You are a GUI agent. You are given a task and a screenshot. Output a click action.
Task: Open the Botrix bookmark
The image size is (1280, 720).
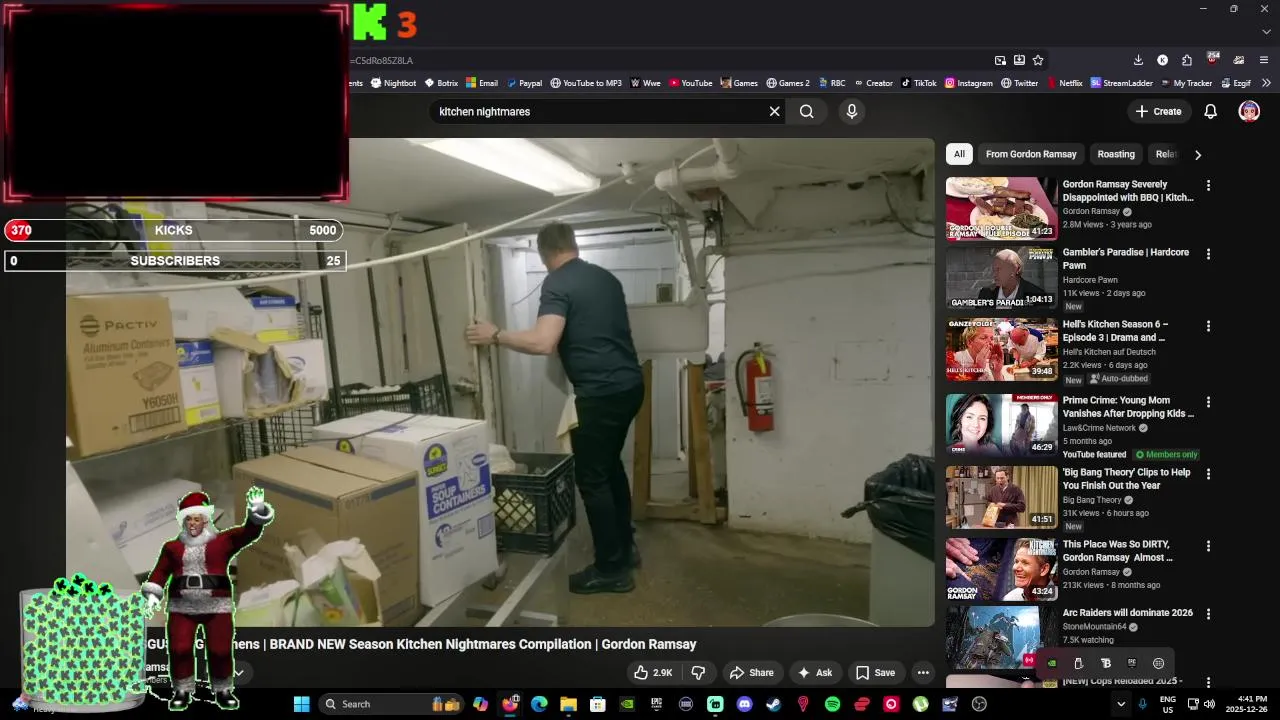pyautogui.click(x=441, y=83)
